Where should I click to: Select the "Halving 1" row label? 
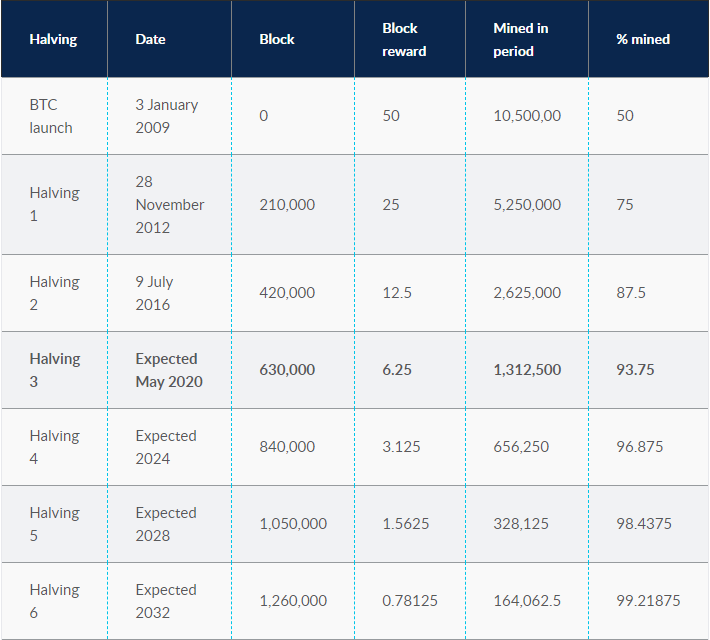coord(54,204)
